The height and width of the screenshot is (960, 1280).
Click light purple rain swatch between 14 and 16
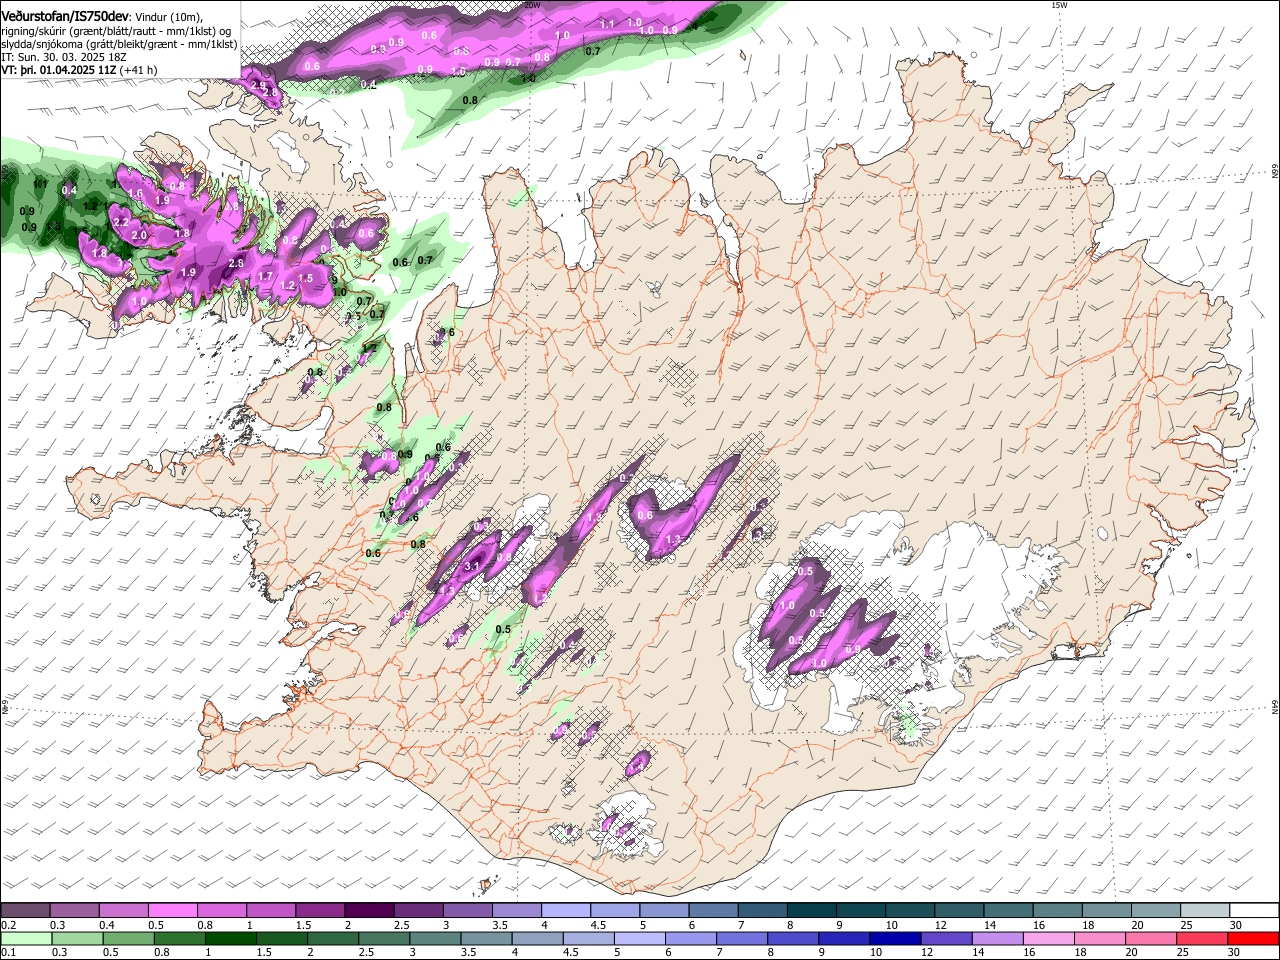pos(998,938)
